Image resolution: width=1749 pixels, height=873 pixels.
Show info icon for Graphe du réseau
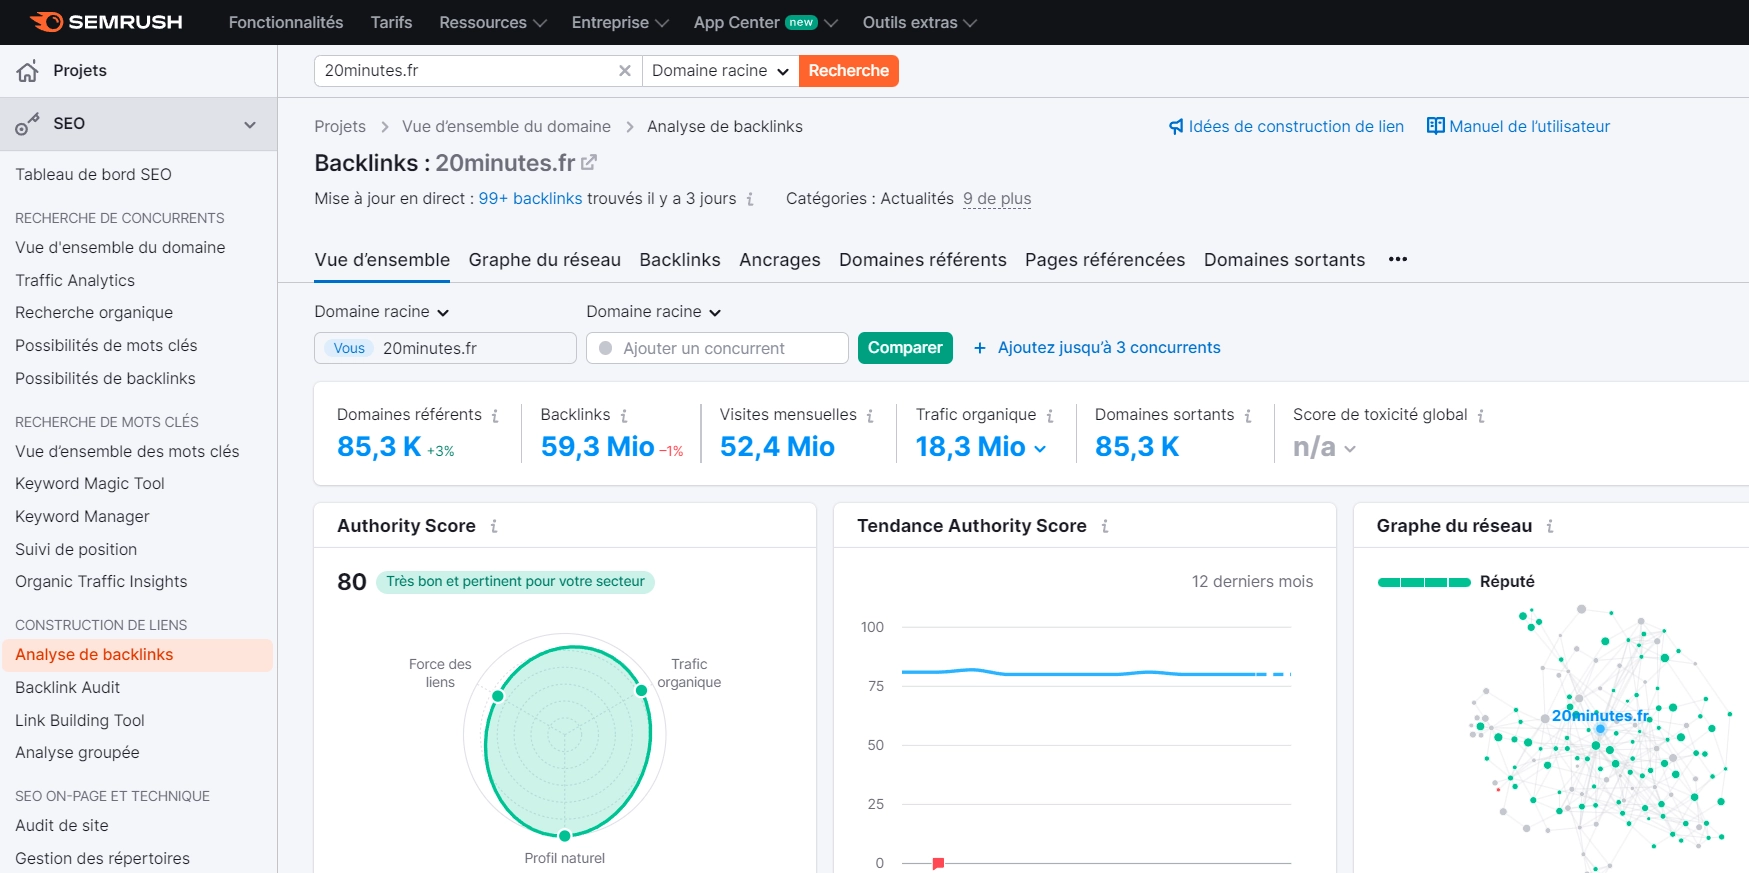[1550, 526]
